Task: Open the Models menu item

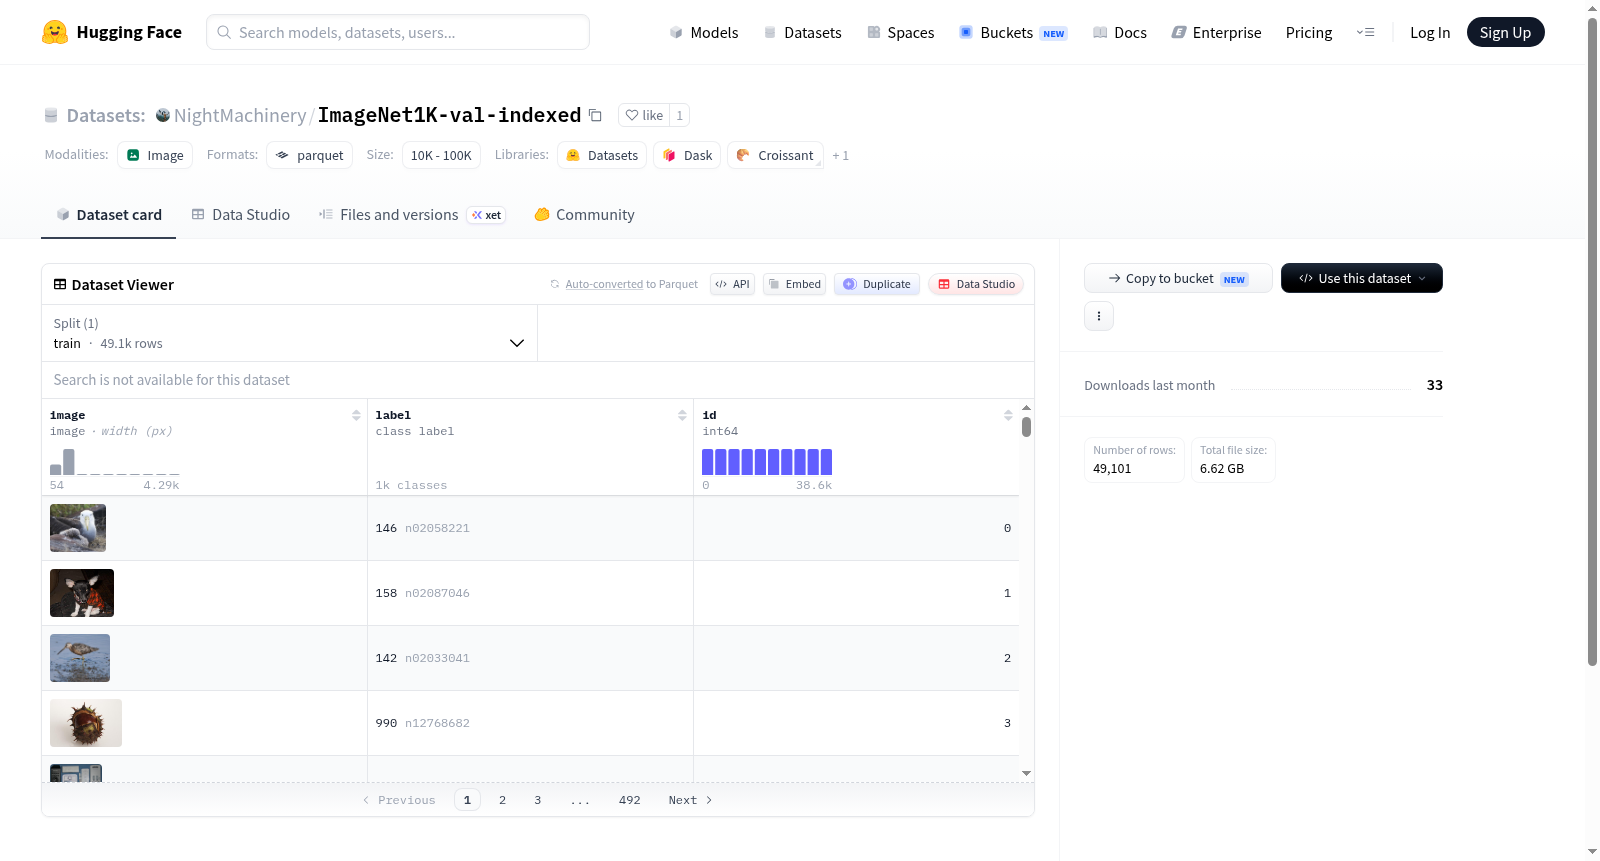Action: pos(704,32)
